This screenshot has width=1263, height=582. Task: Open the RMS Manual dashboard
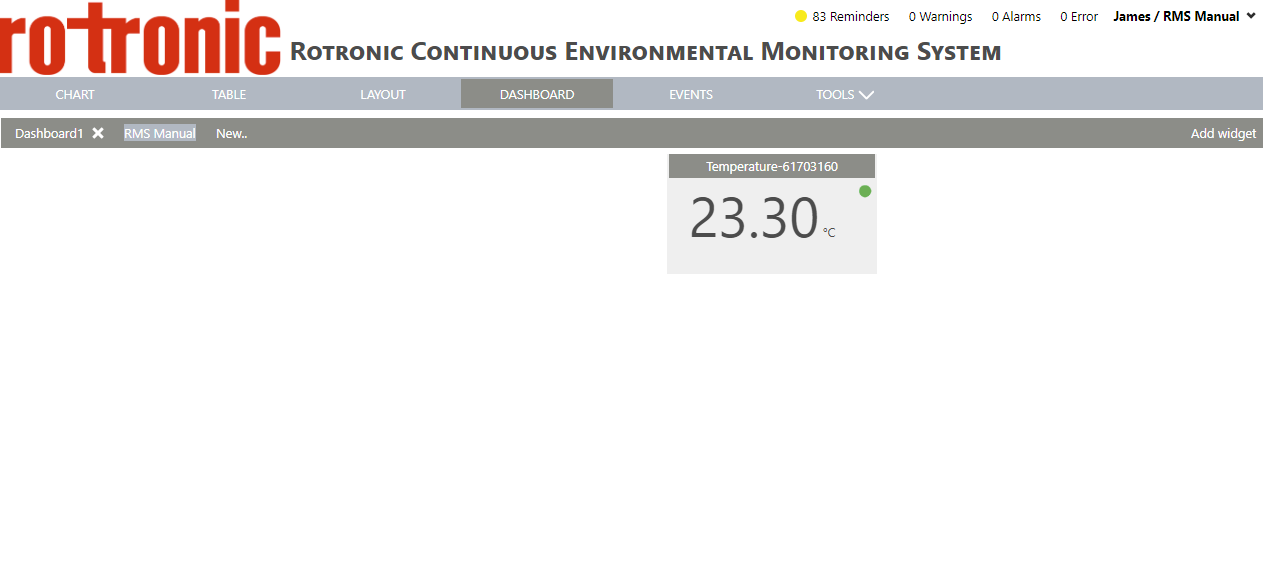[160, 133]
